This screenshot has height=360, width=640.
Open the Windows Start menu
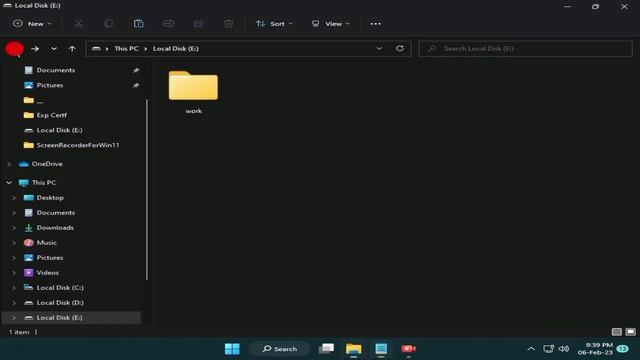coord(232,349)
